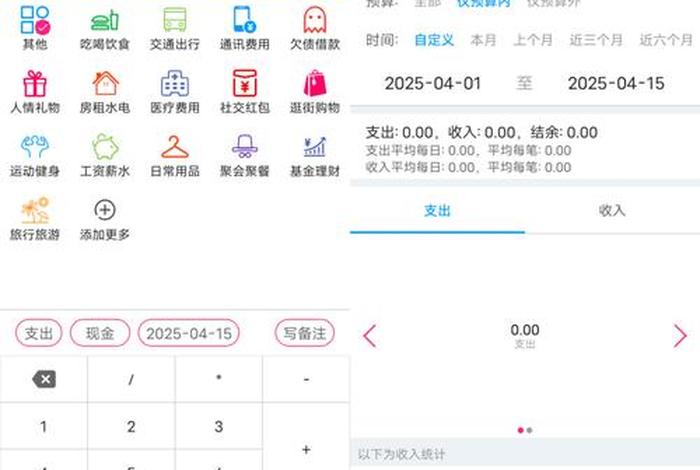Tap the page indicator dots
700x470 pixels.
coord(525,430)
